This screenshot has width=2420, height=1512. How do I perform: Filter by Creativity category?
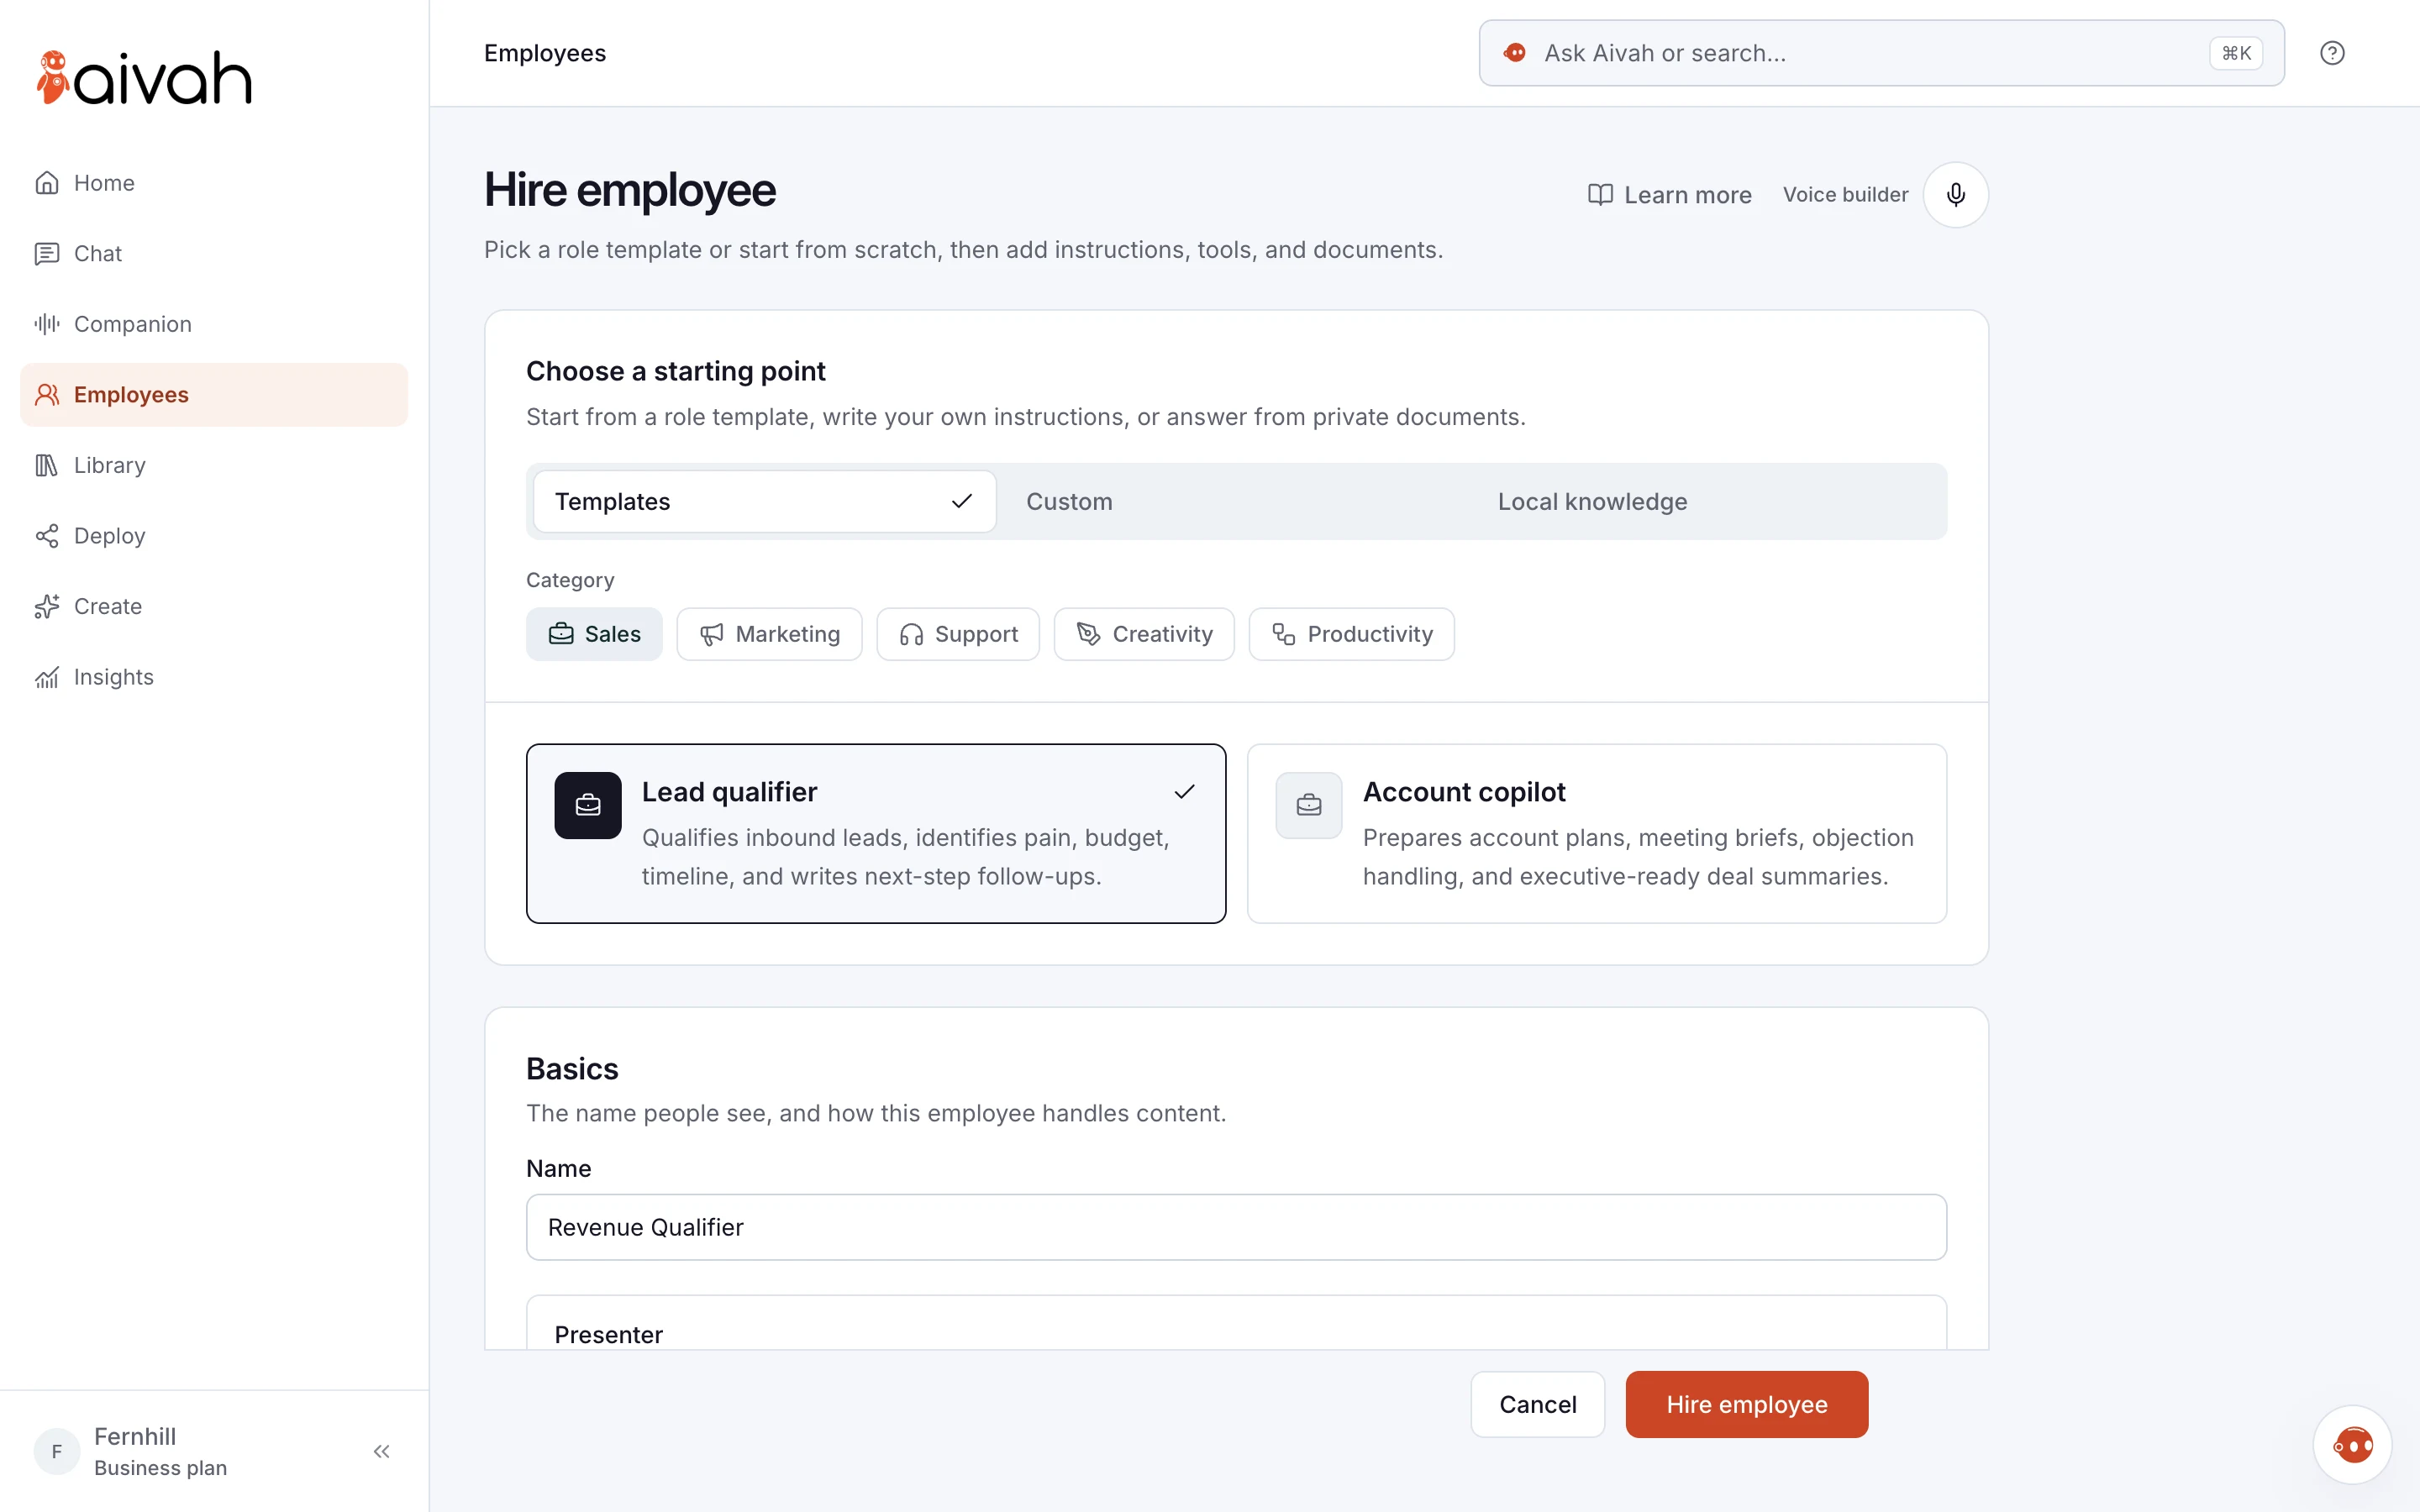pyautogui.click(x=1144, y=634)
